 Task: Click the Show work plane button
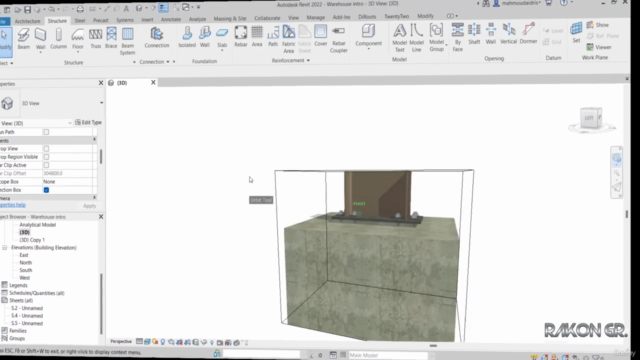[598, 25]
